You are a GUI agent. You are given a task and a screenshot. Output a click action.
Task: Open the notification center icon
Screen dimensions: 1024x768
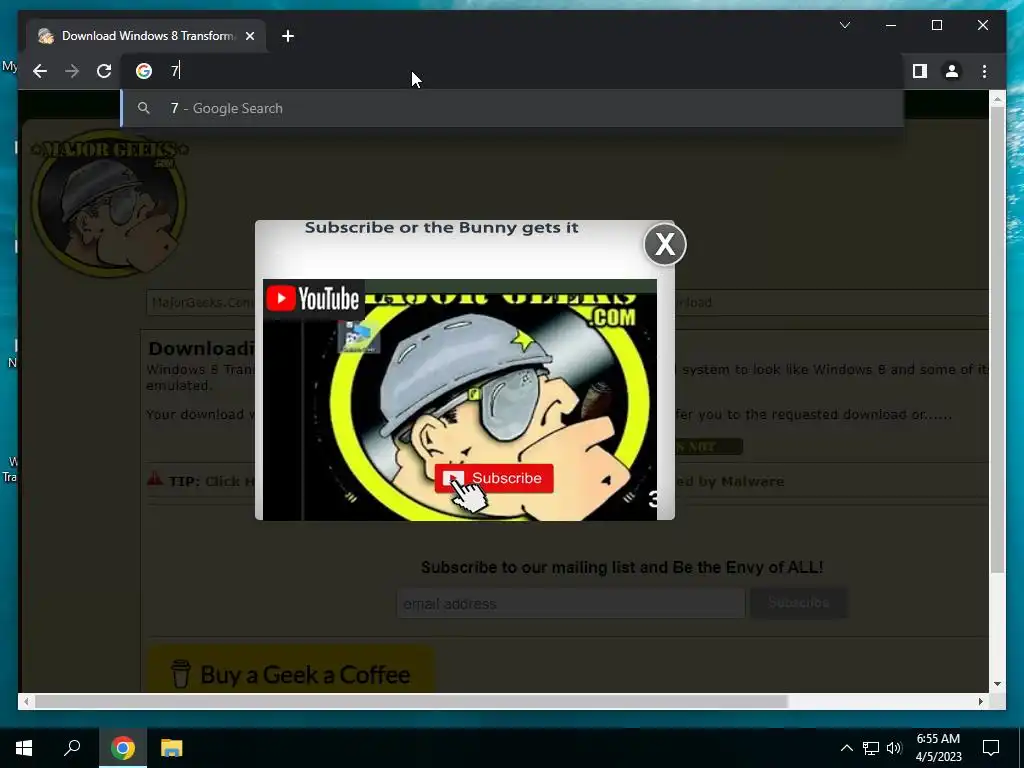pyautogui.click(x=991, y=748)
